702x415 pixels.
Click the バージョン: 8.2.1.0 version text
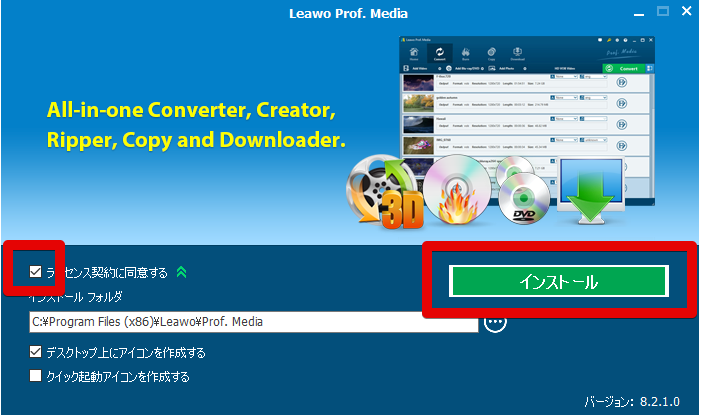(x=632, y=402)
